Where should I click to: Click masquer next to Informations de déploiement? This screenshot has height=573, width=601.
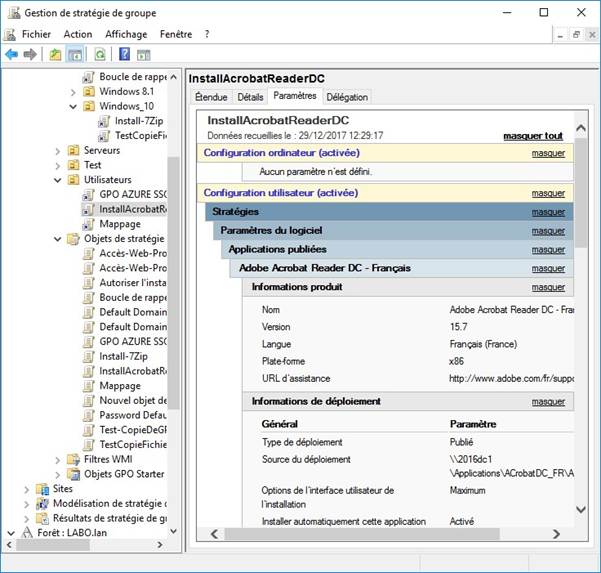pyautogui.click(x=548, y=402)
